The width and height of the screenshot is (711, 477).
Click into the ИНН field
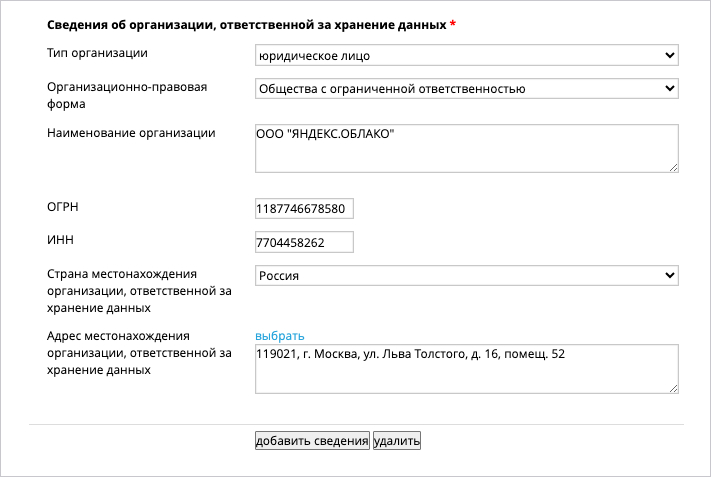click(x=304, y=242)
